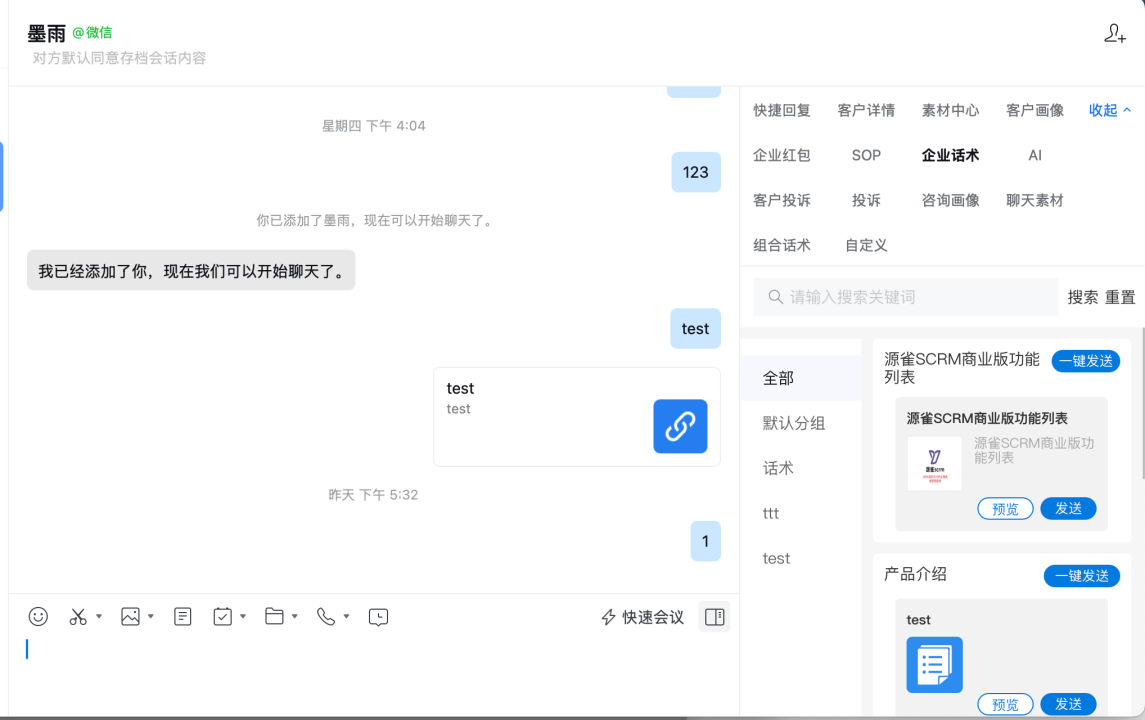
Task: Open the send file folder icon
Action: pos(272,616)
